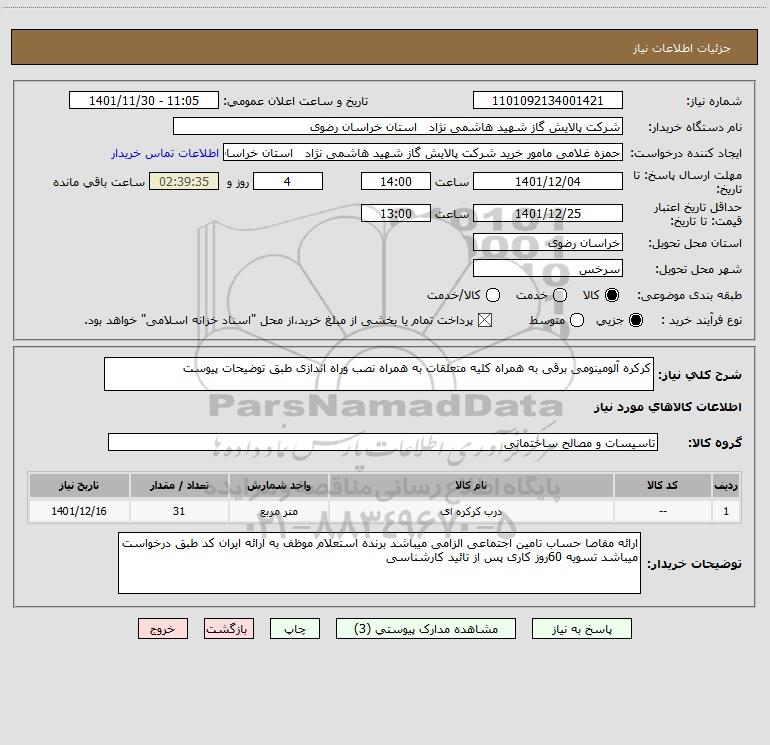Image resolution: width=770 pixels, height=745 pixels.
Task: Click the validity time field 13:00
Action: (x=396, y=213)
